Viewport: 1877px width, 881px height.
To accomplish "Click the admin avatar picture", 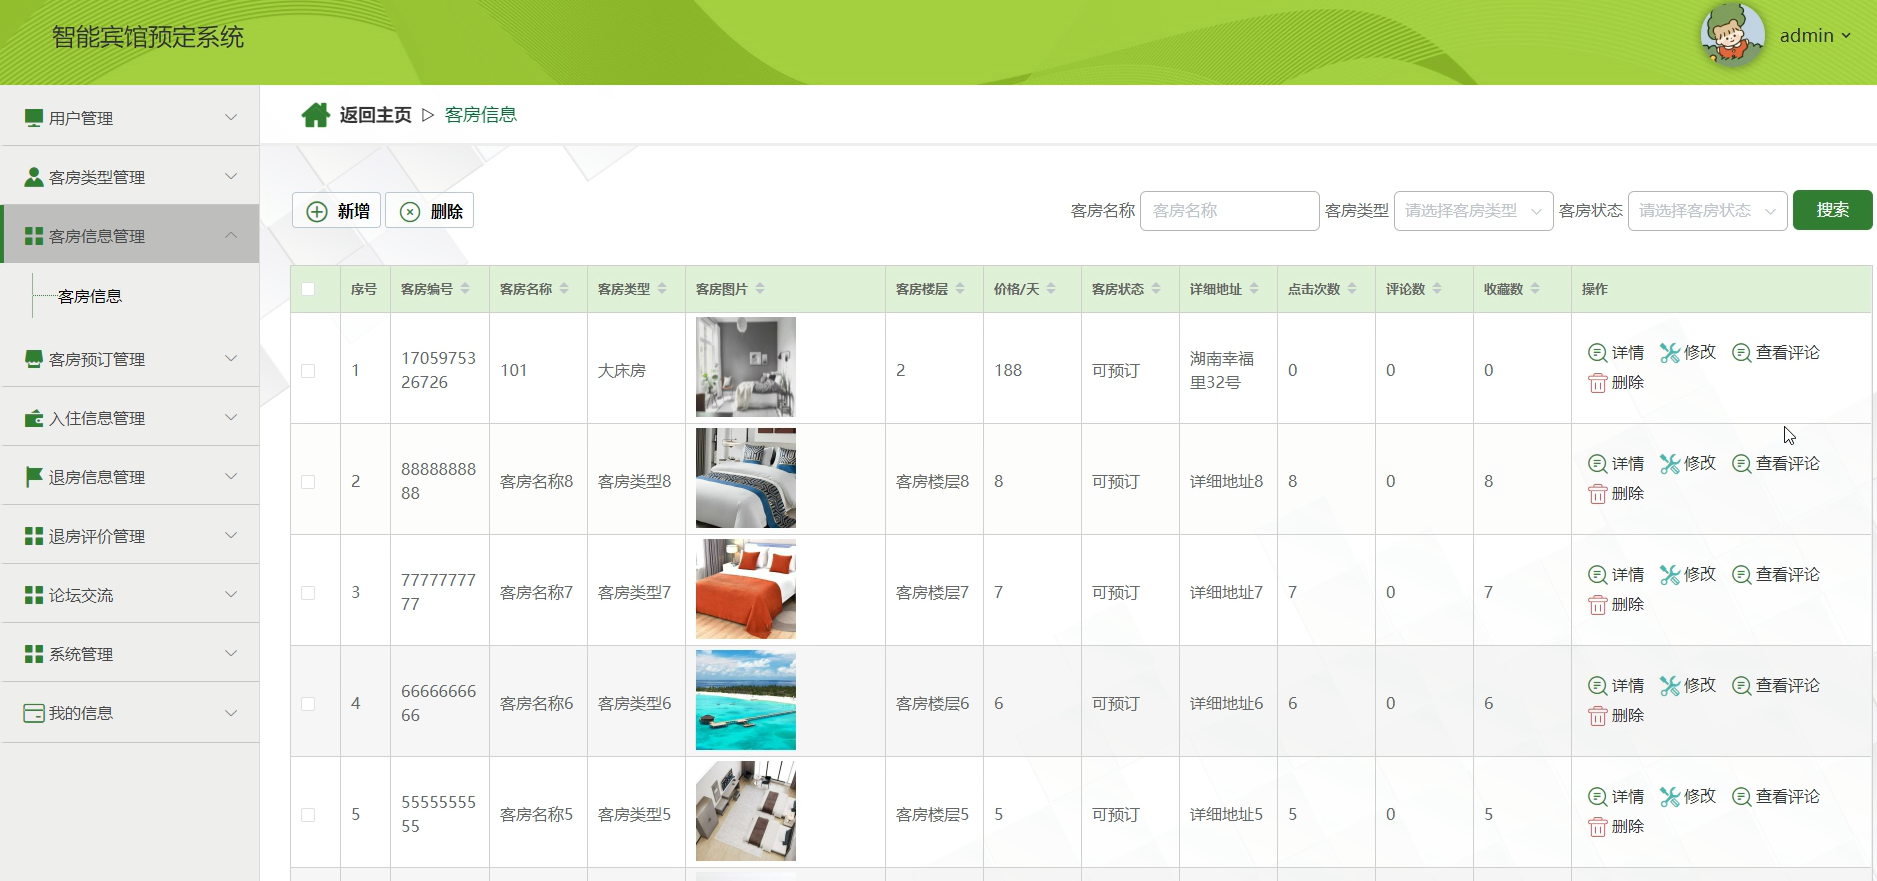I will click(1732, 34).
